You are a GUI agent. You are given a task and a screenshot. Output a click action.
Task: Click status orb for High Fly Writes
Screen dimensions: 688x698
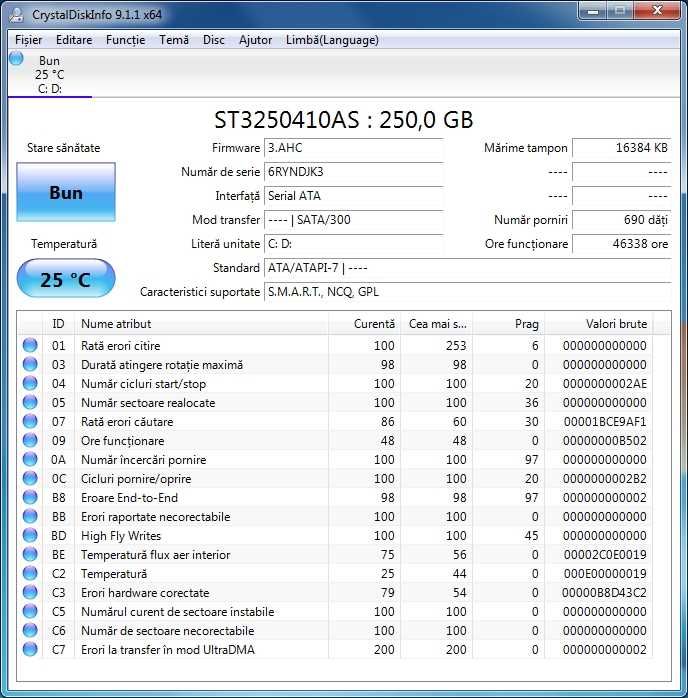click(30, 535)
